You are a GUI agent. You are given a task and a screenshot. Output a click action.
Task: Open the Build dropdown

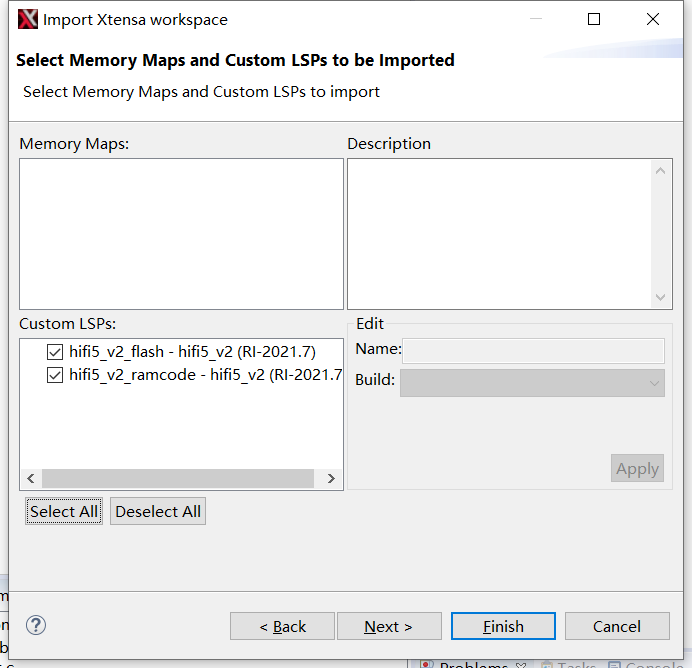pos(532,383)
